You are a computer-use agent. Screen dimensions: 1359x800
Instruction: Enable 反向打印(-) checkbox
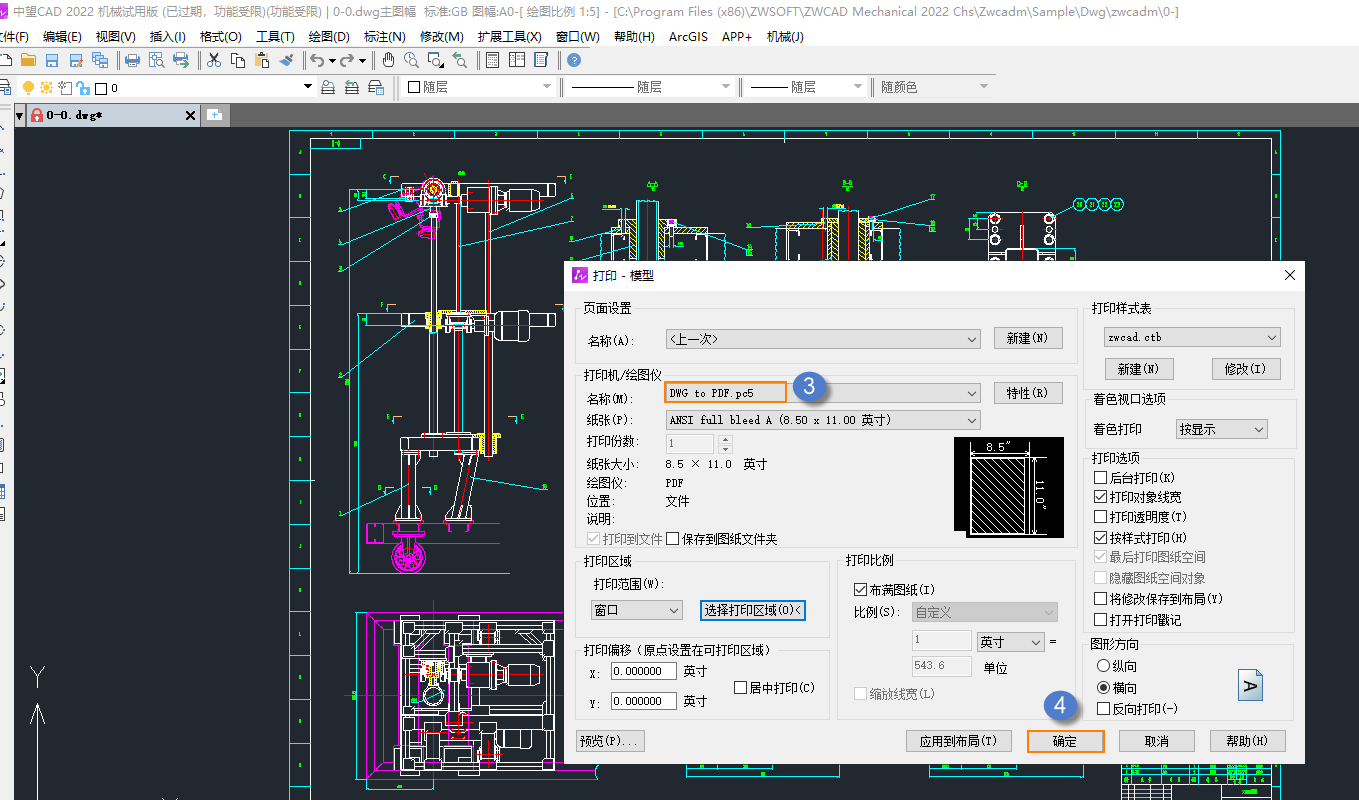[1103, 709]
